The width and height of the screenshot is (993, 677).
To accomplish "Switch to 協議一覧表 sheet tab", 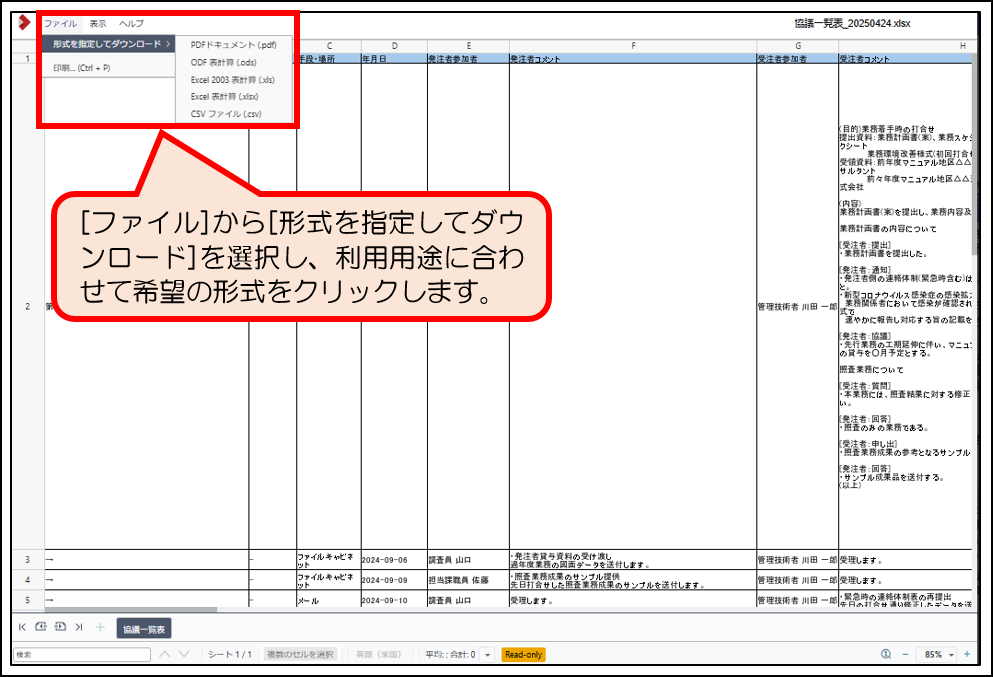I will [144, 629].
